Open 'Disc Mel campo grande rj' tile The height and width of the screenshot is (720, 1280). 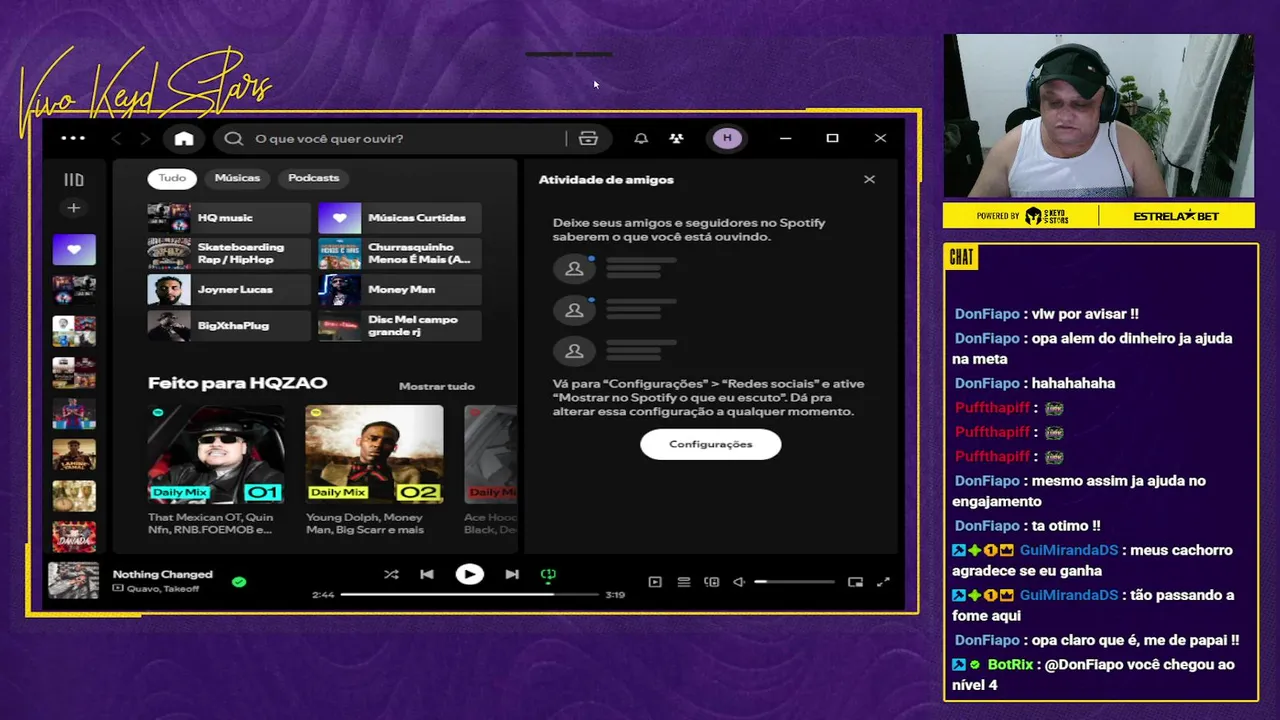click(x=399, y=326)
